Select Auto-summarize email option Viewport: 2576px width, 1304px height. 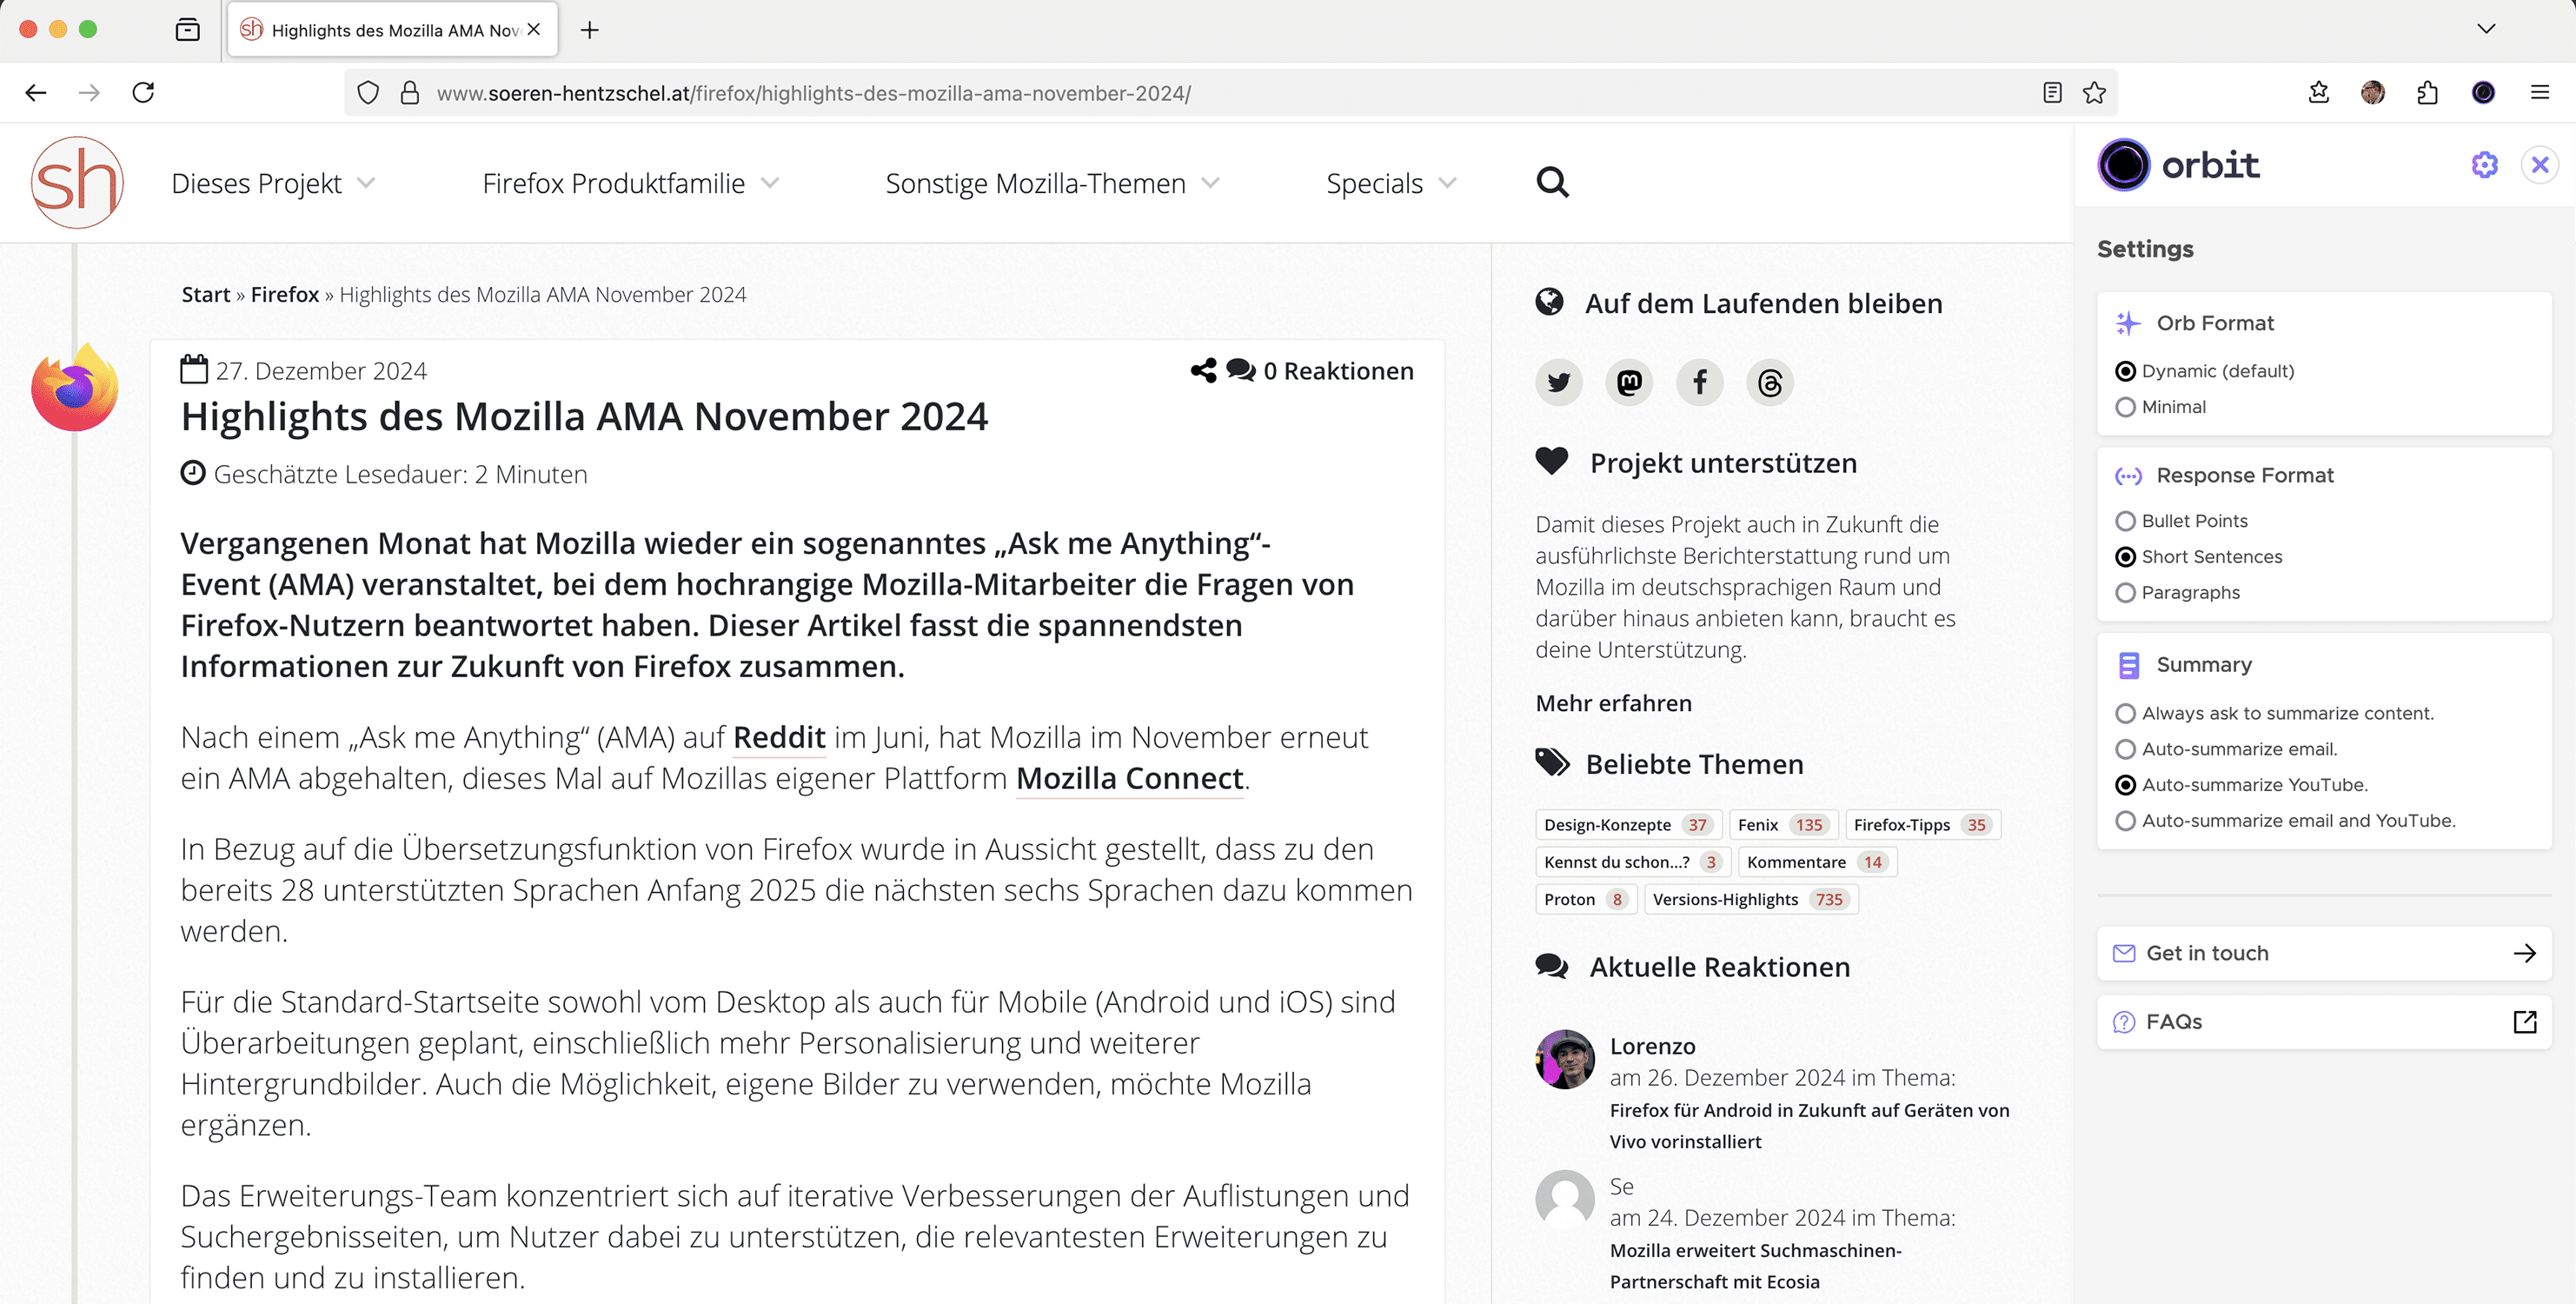(x=2126, y=749)
